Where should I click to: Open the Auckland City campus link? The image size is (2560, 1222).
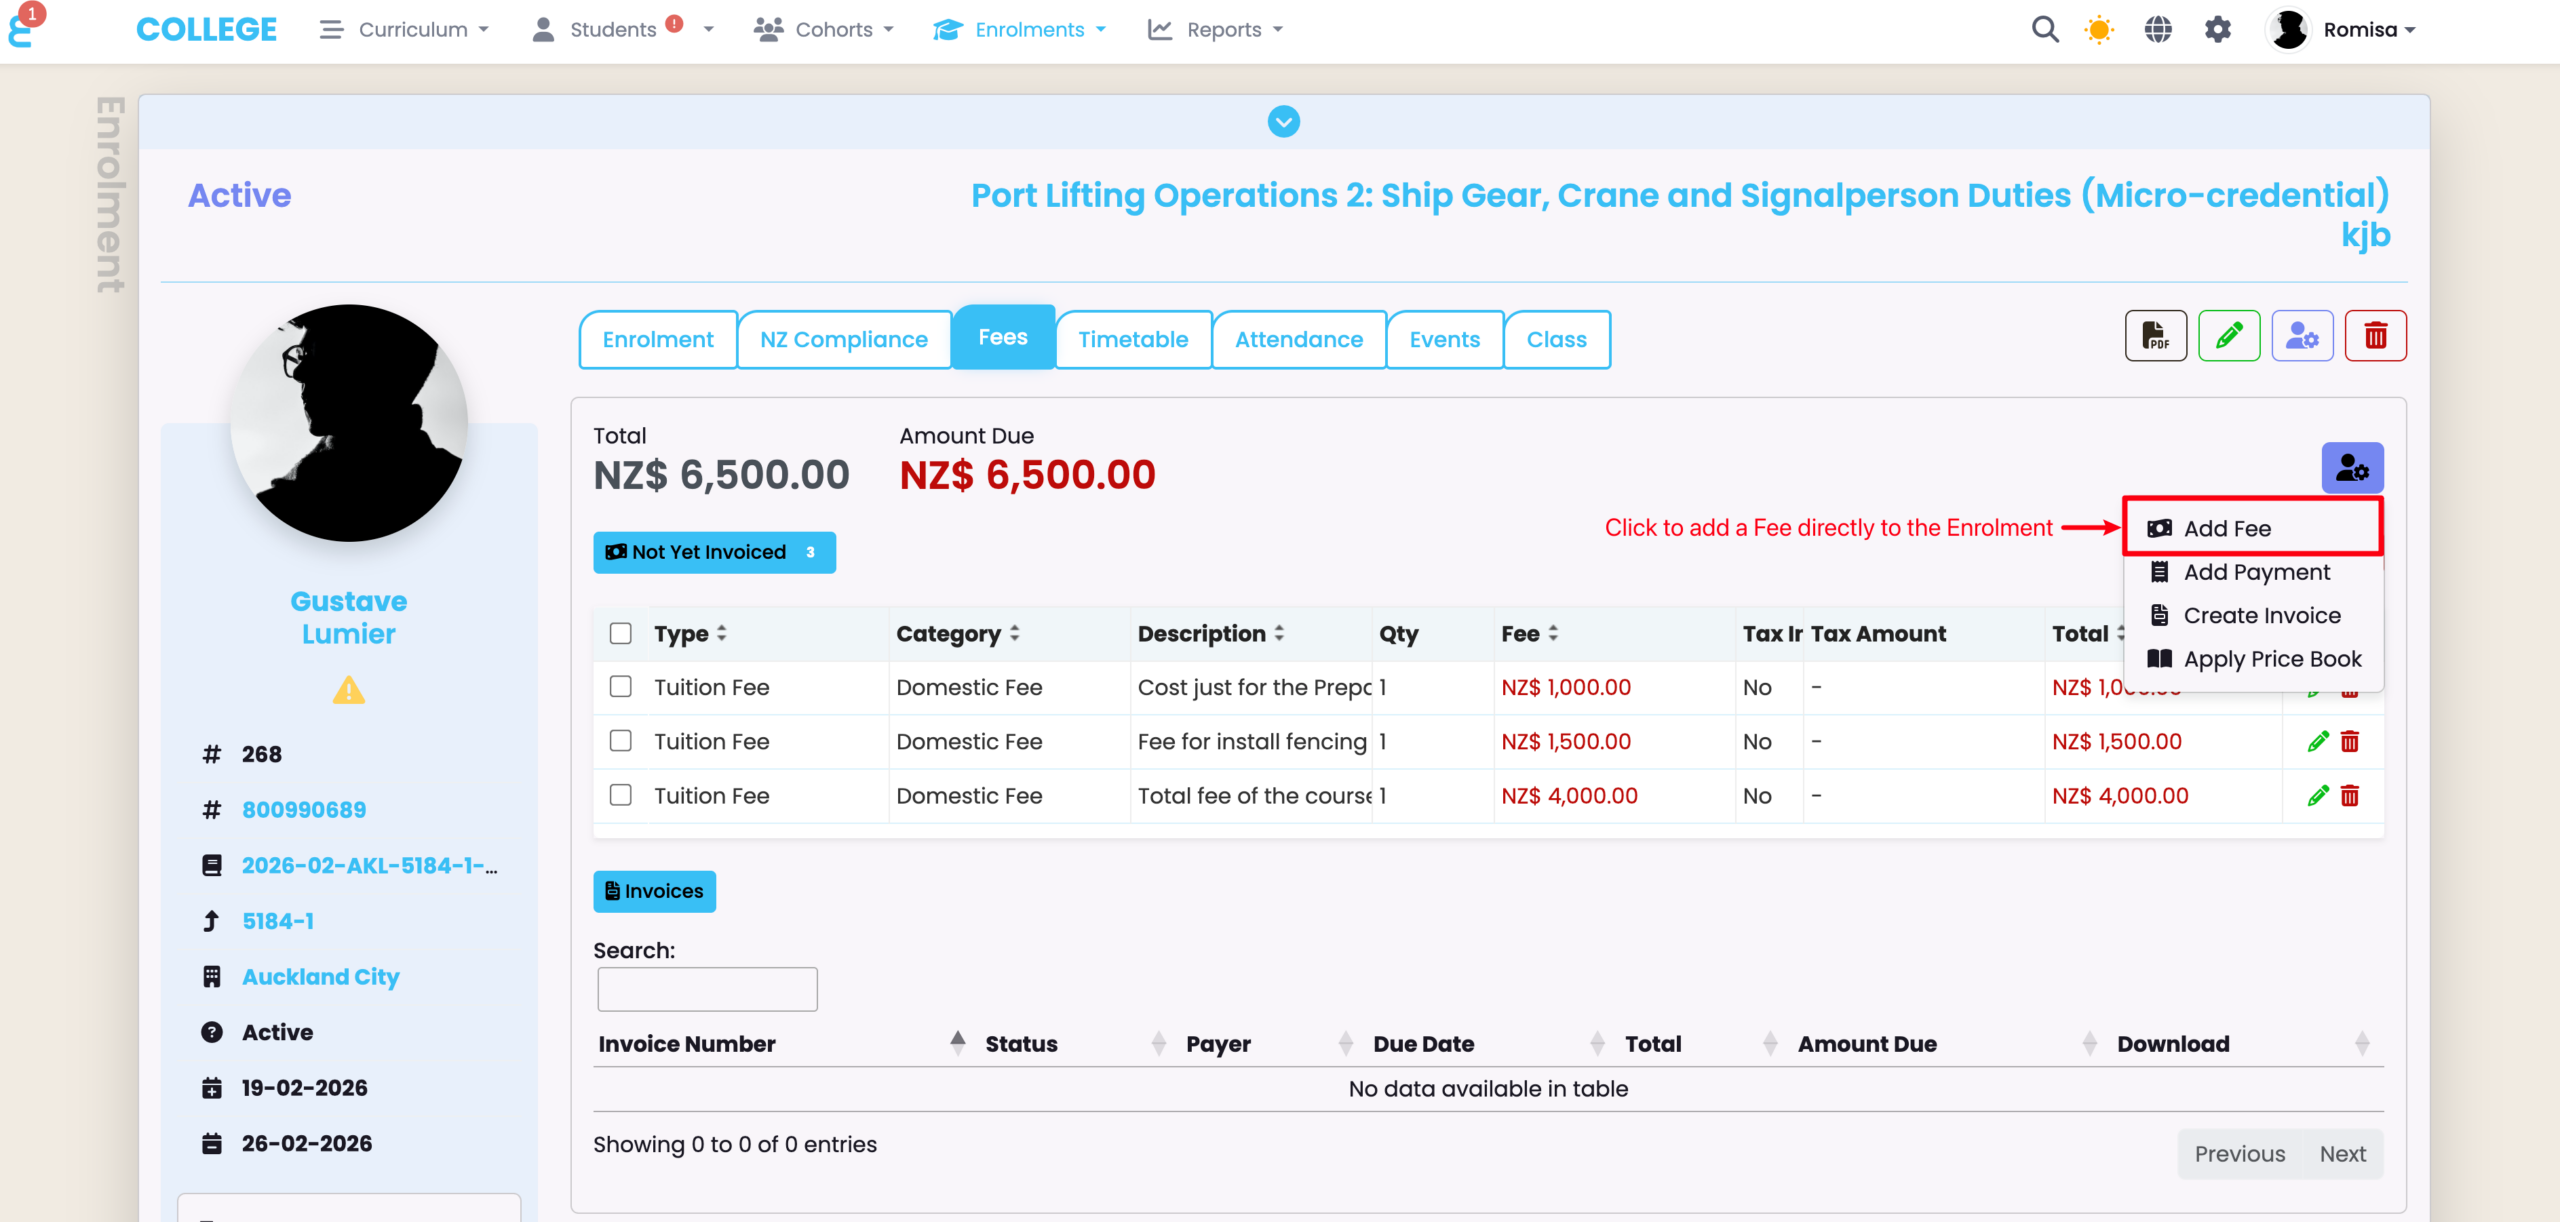pos(320,977)
